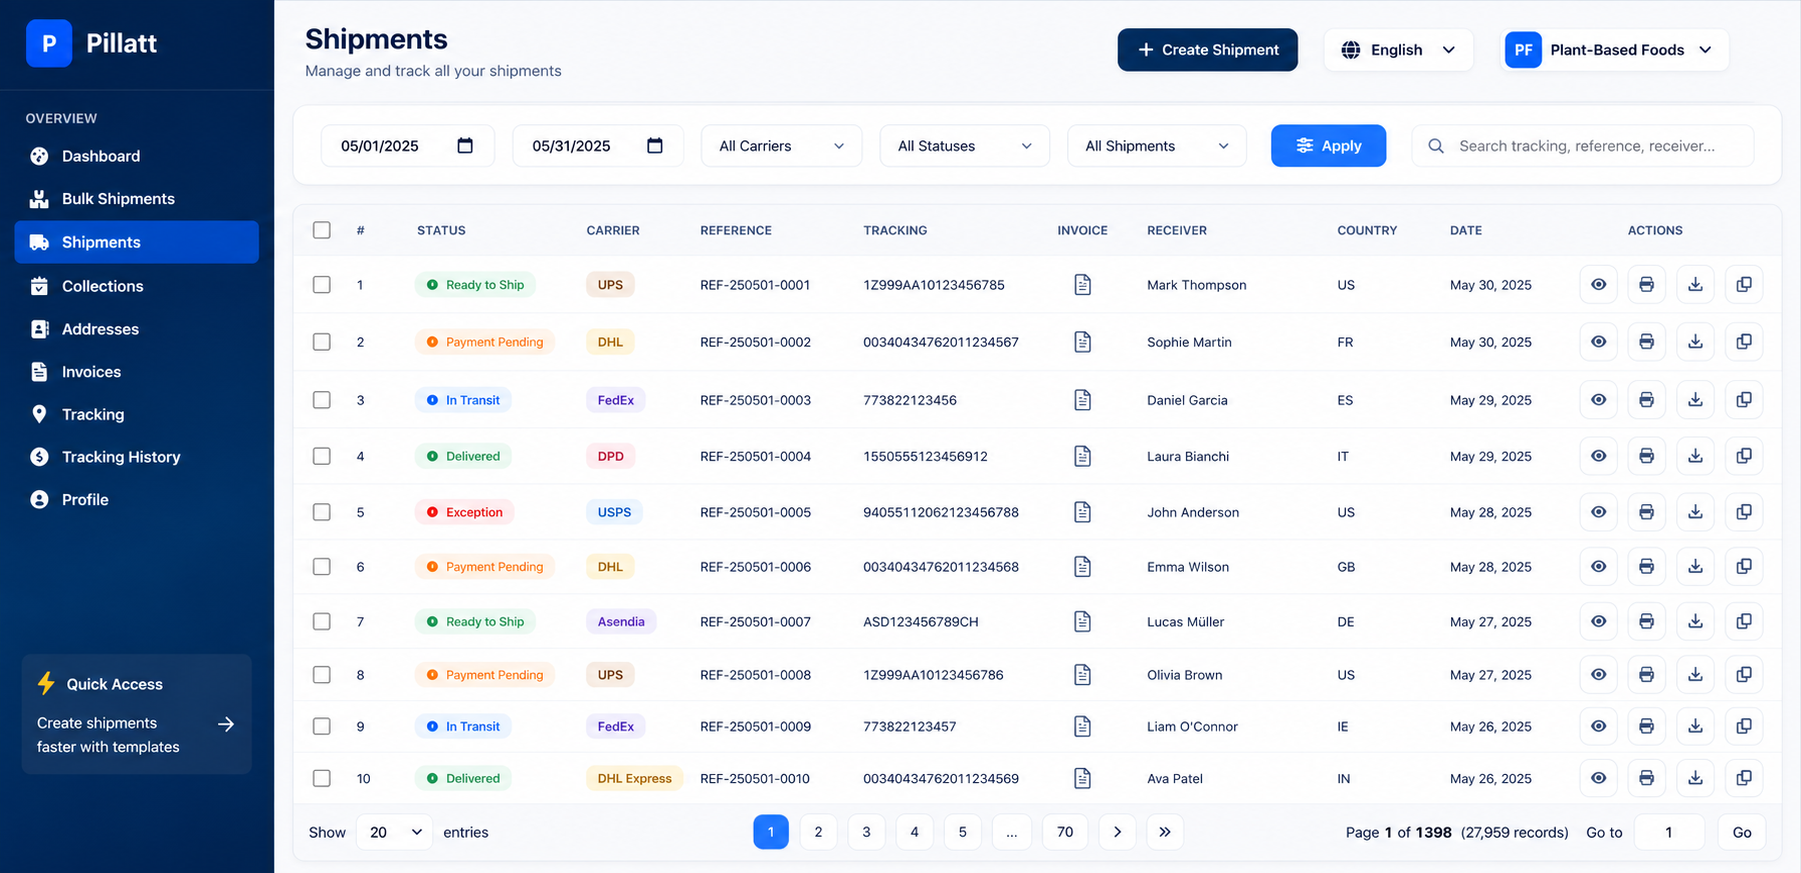Viewport: 1801px width, 873px height.
Task: Open calendar picker for end date 05/31/2025
Action: pyautogui.click(x=655, y=146)
